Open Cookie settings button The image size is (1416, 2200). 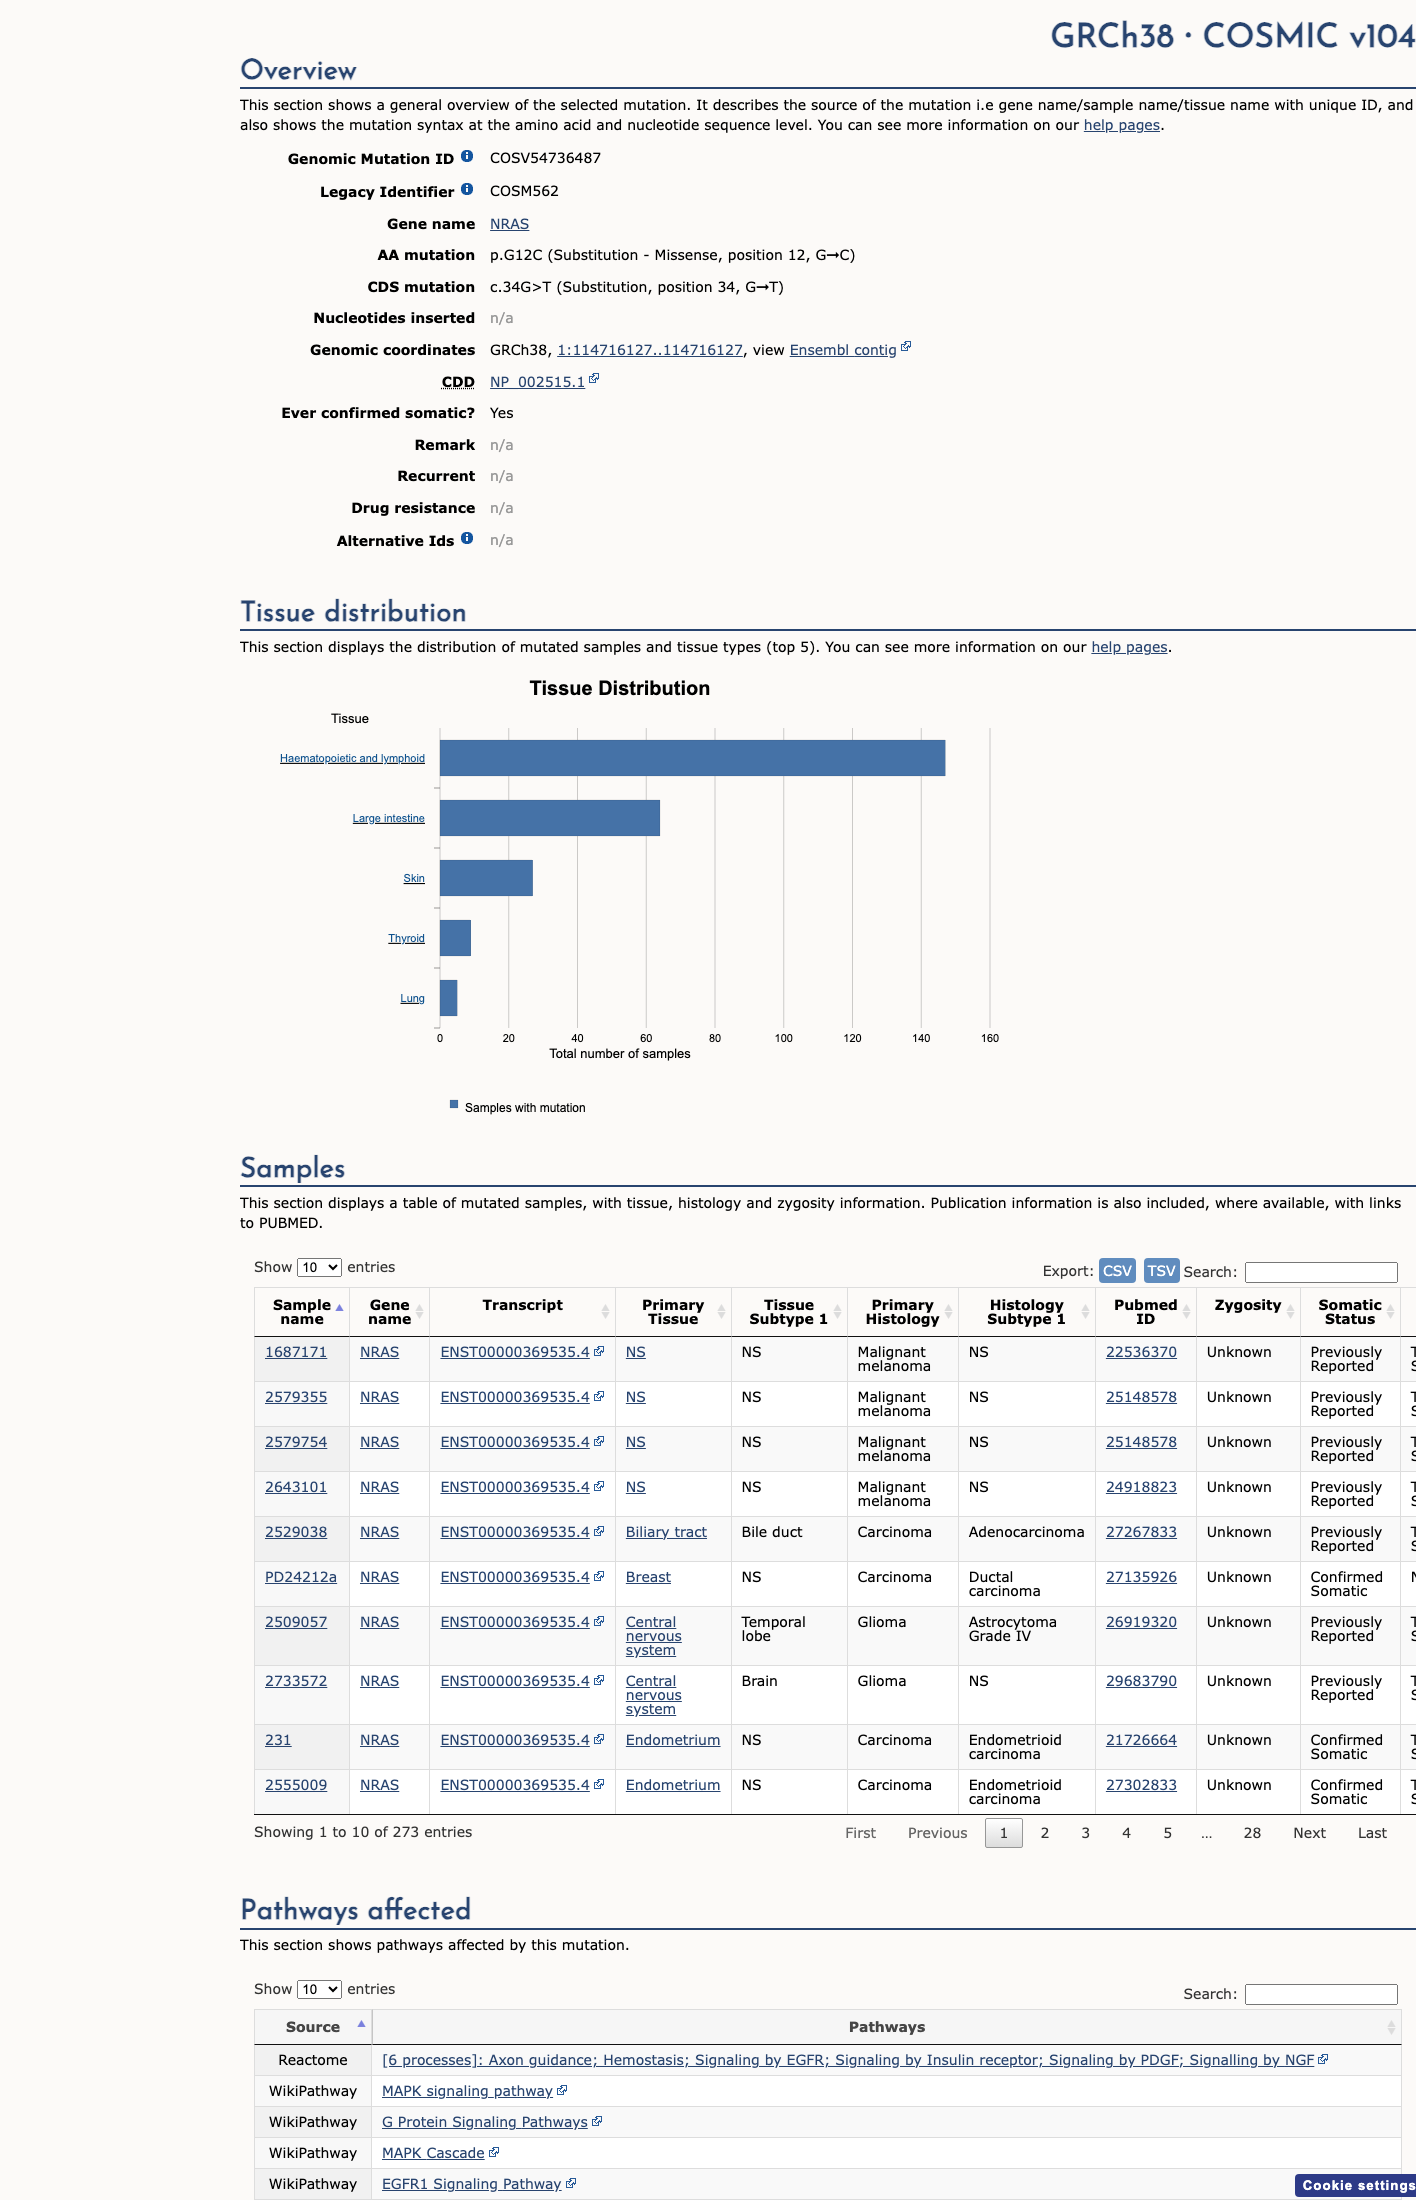1357,2186
